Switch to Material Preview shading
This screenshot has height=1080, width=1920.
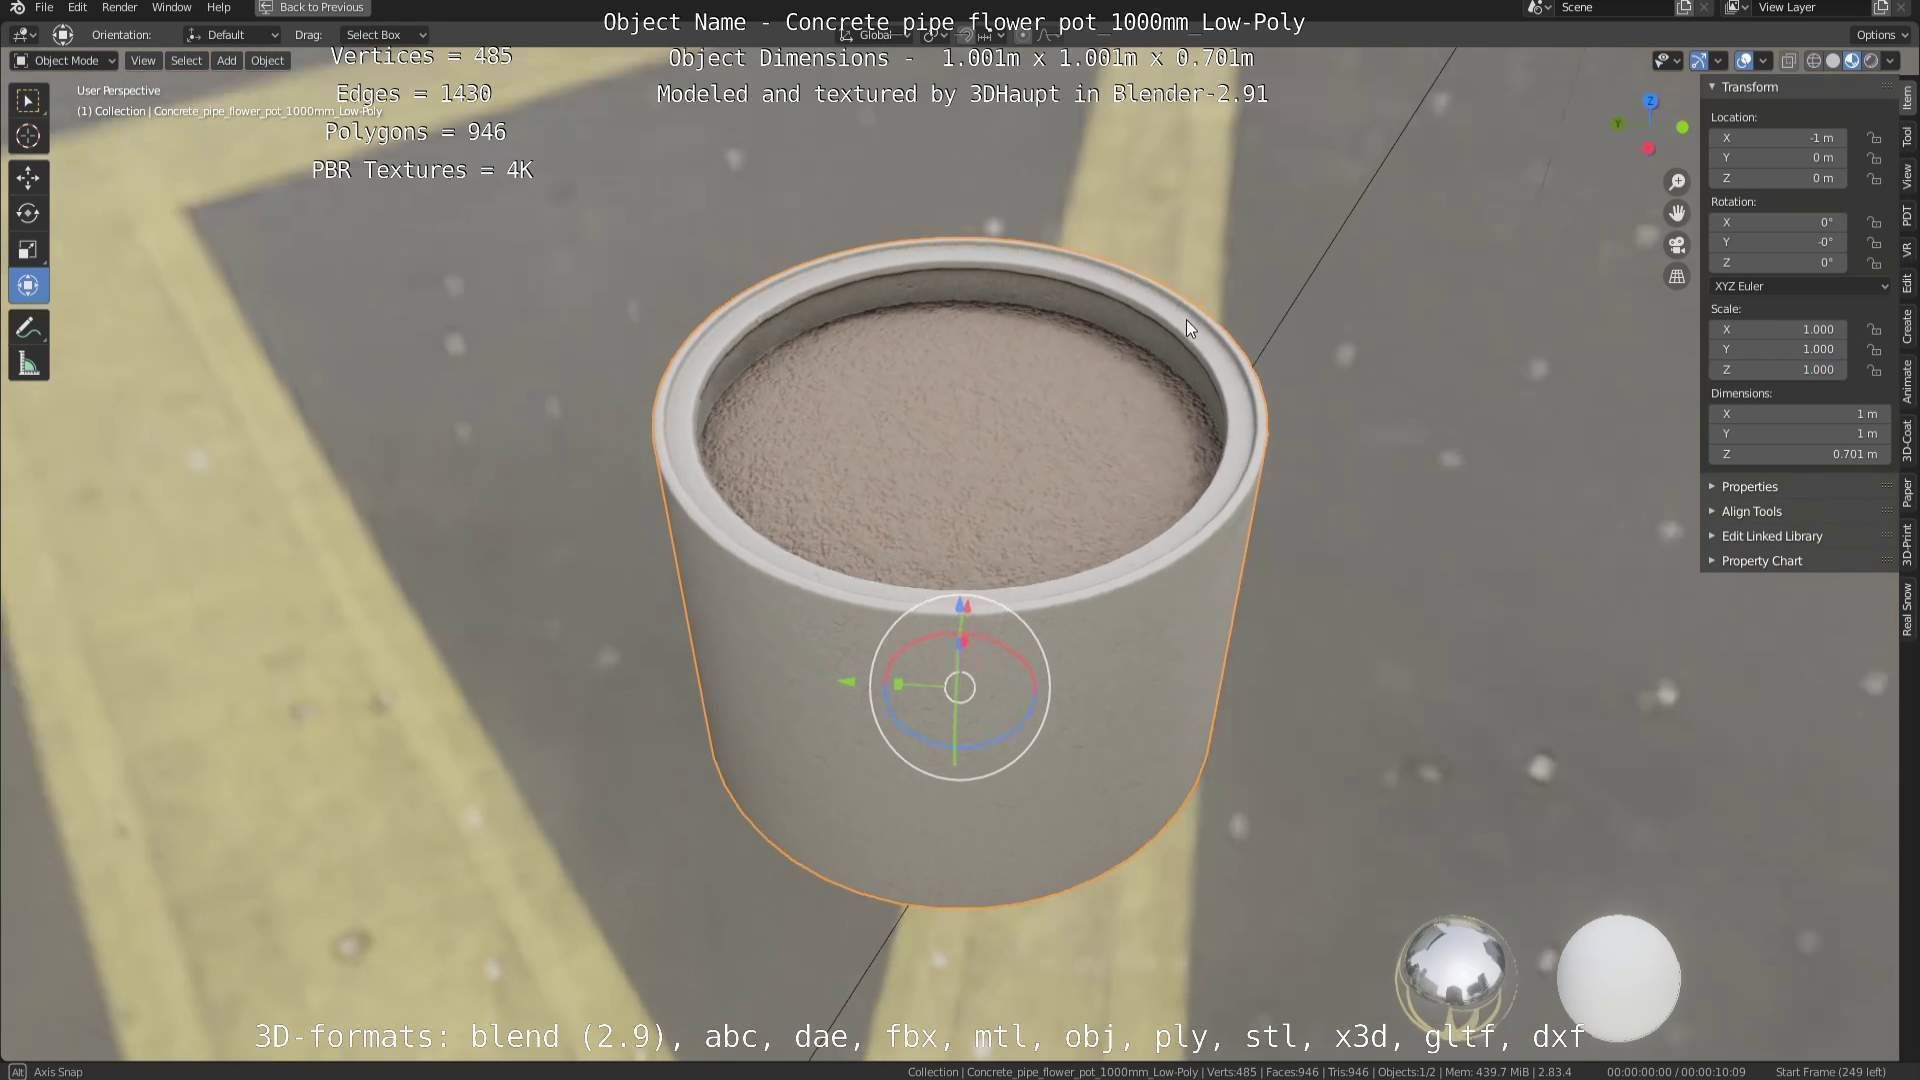[1852, 61]
